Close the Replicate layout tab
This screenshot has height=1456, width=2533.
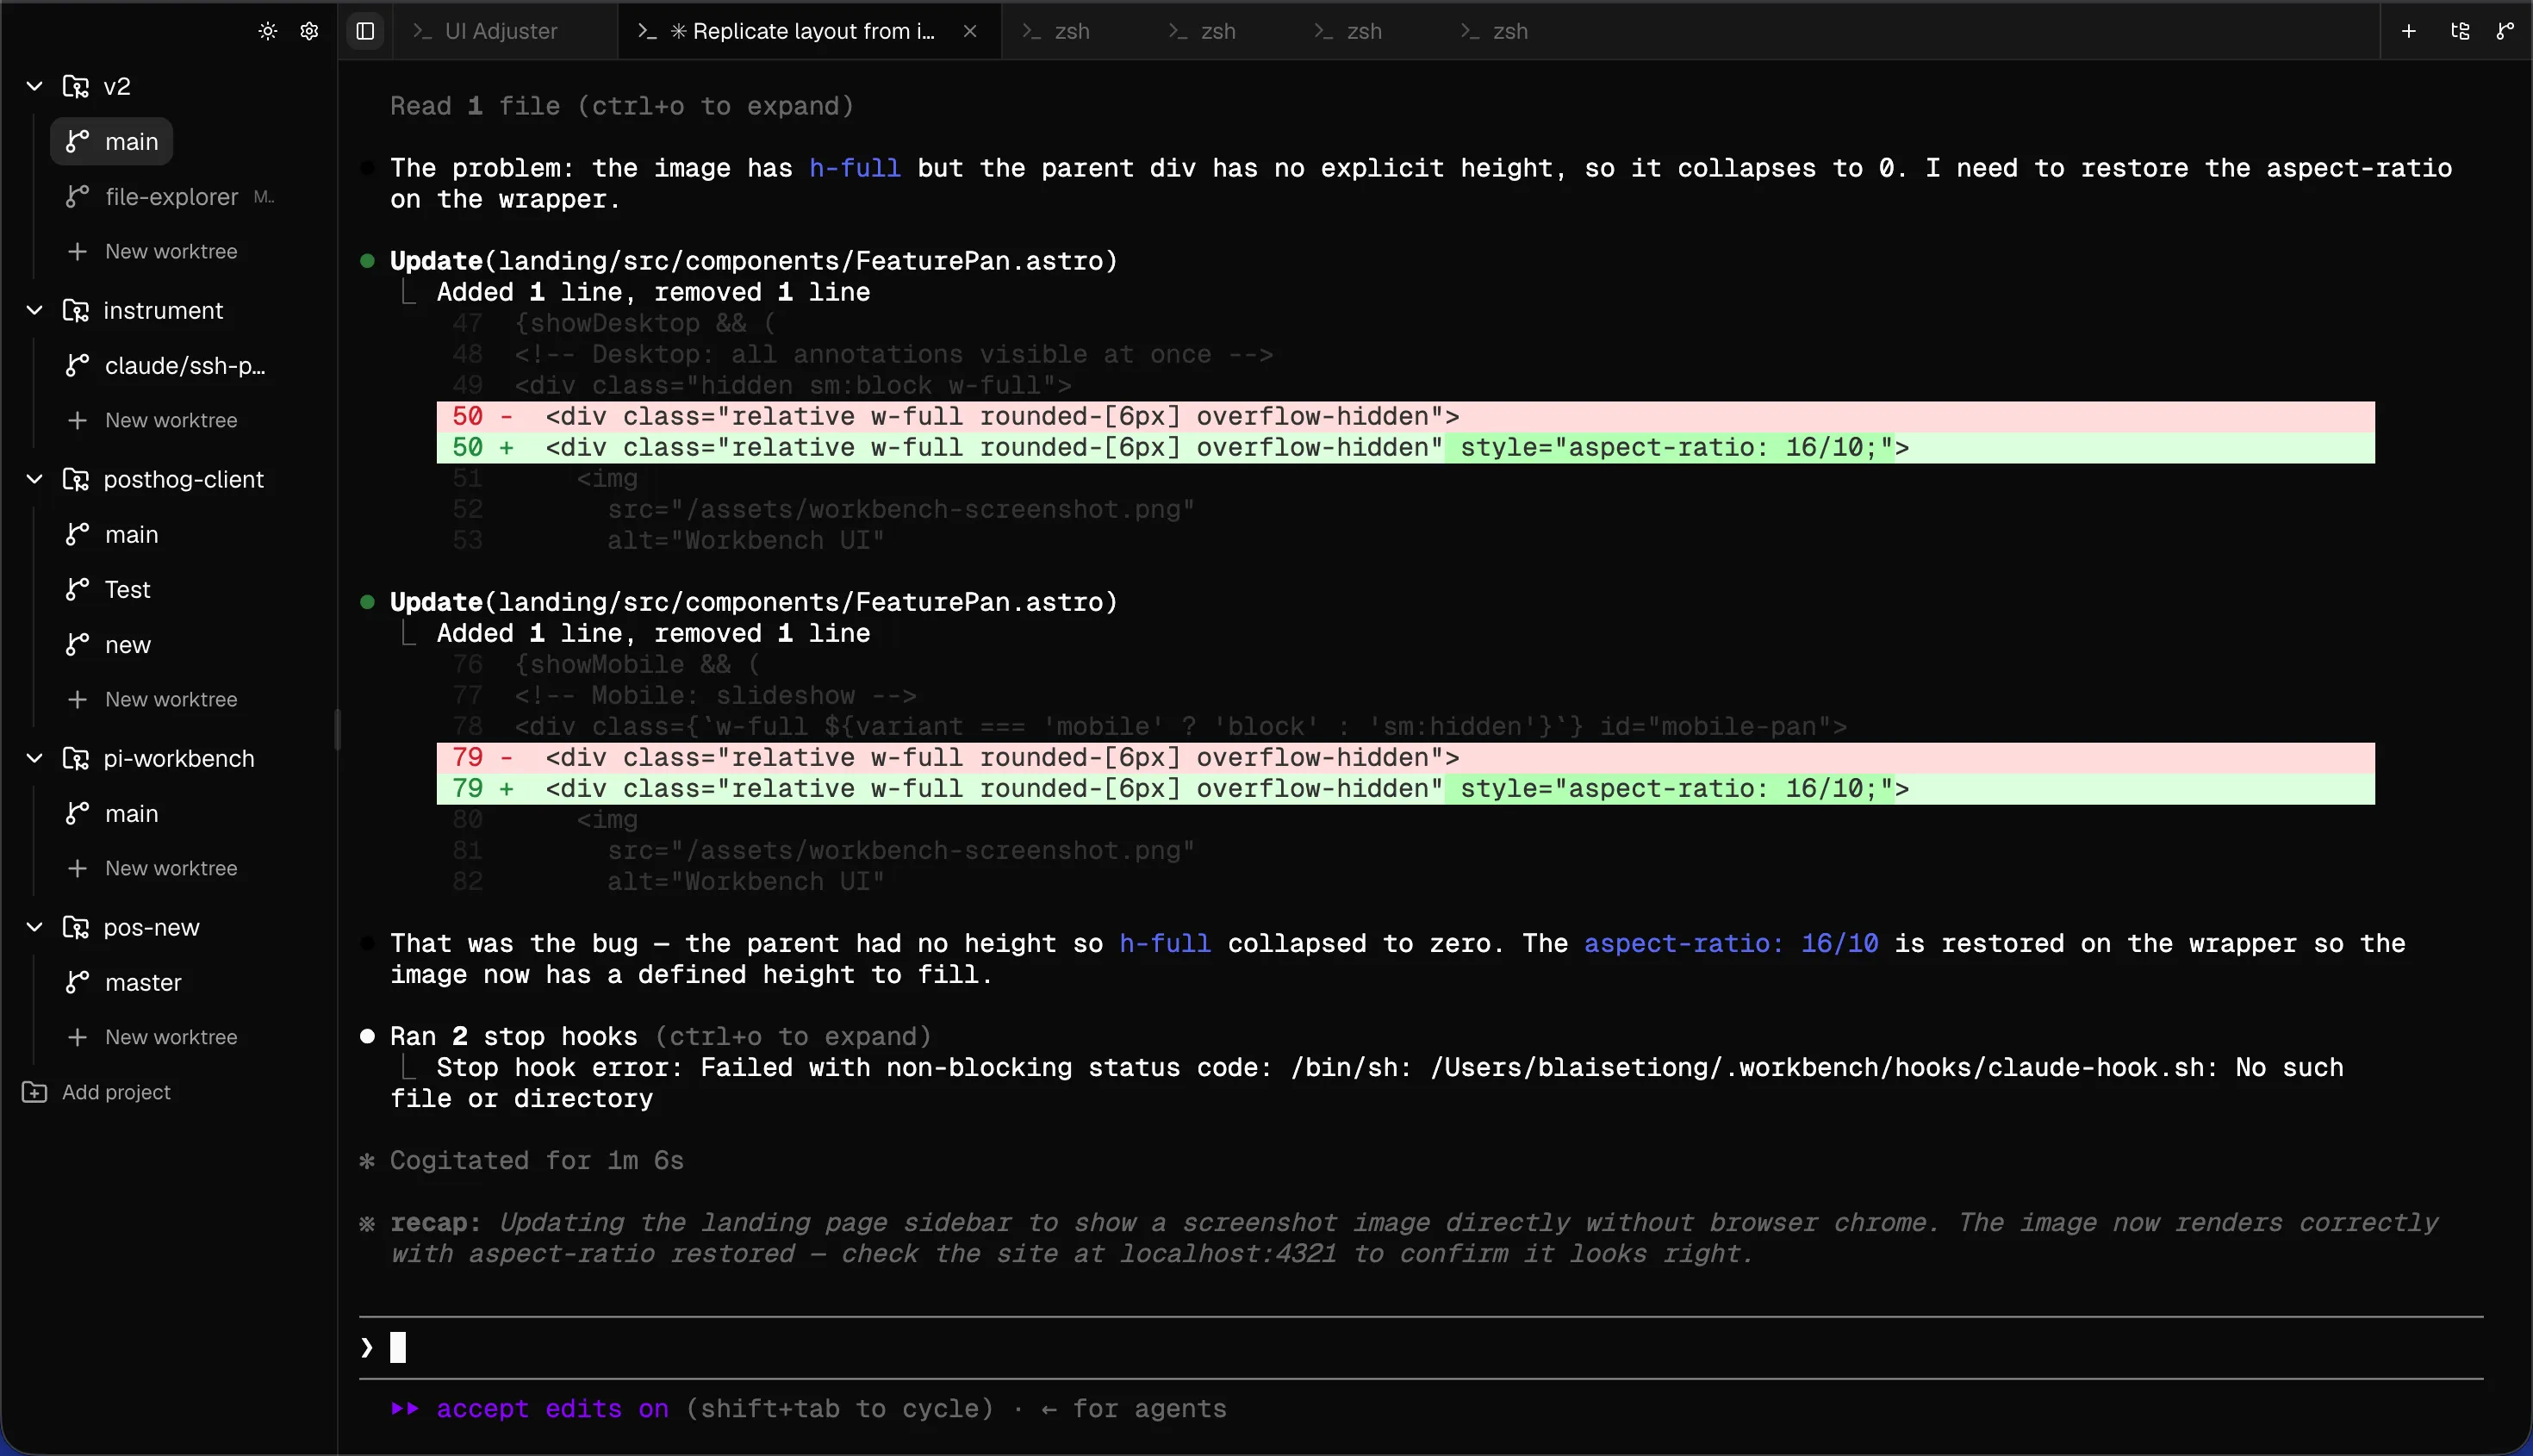click(x=970, y=31)
